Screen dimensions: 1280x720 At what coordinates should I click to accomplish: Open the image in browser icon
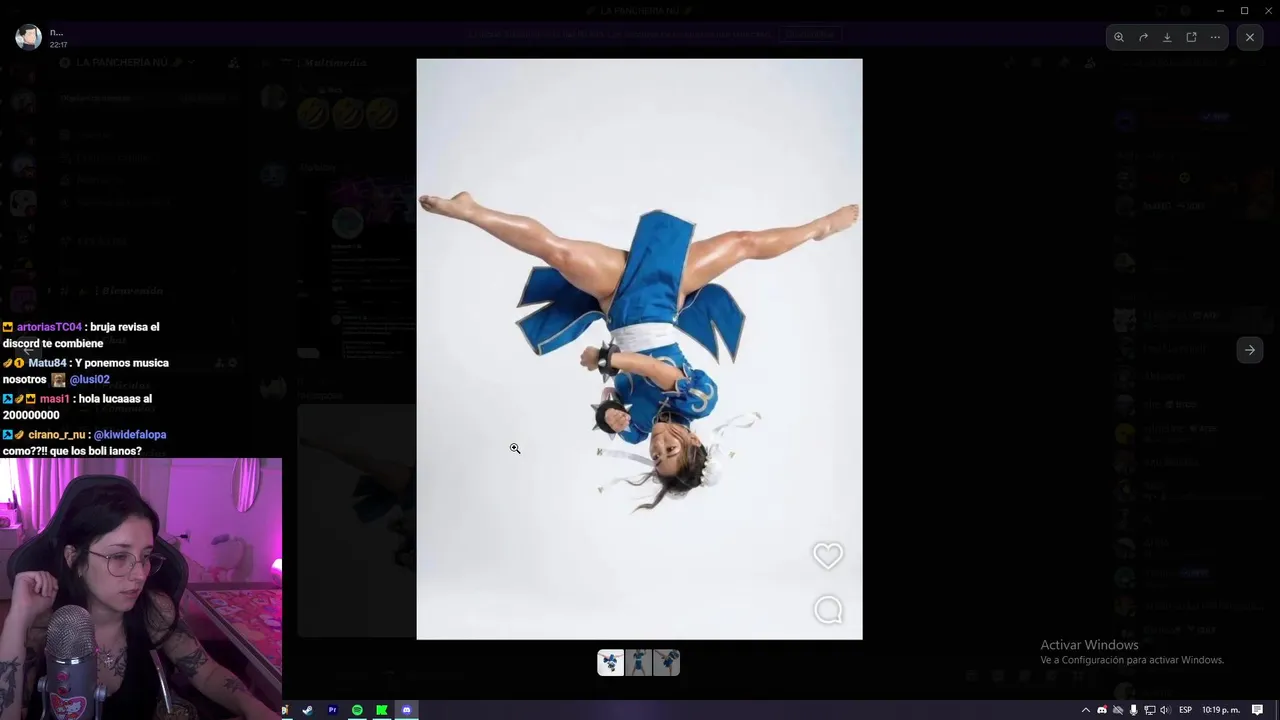(x=1191, y=37)
